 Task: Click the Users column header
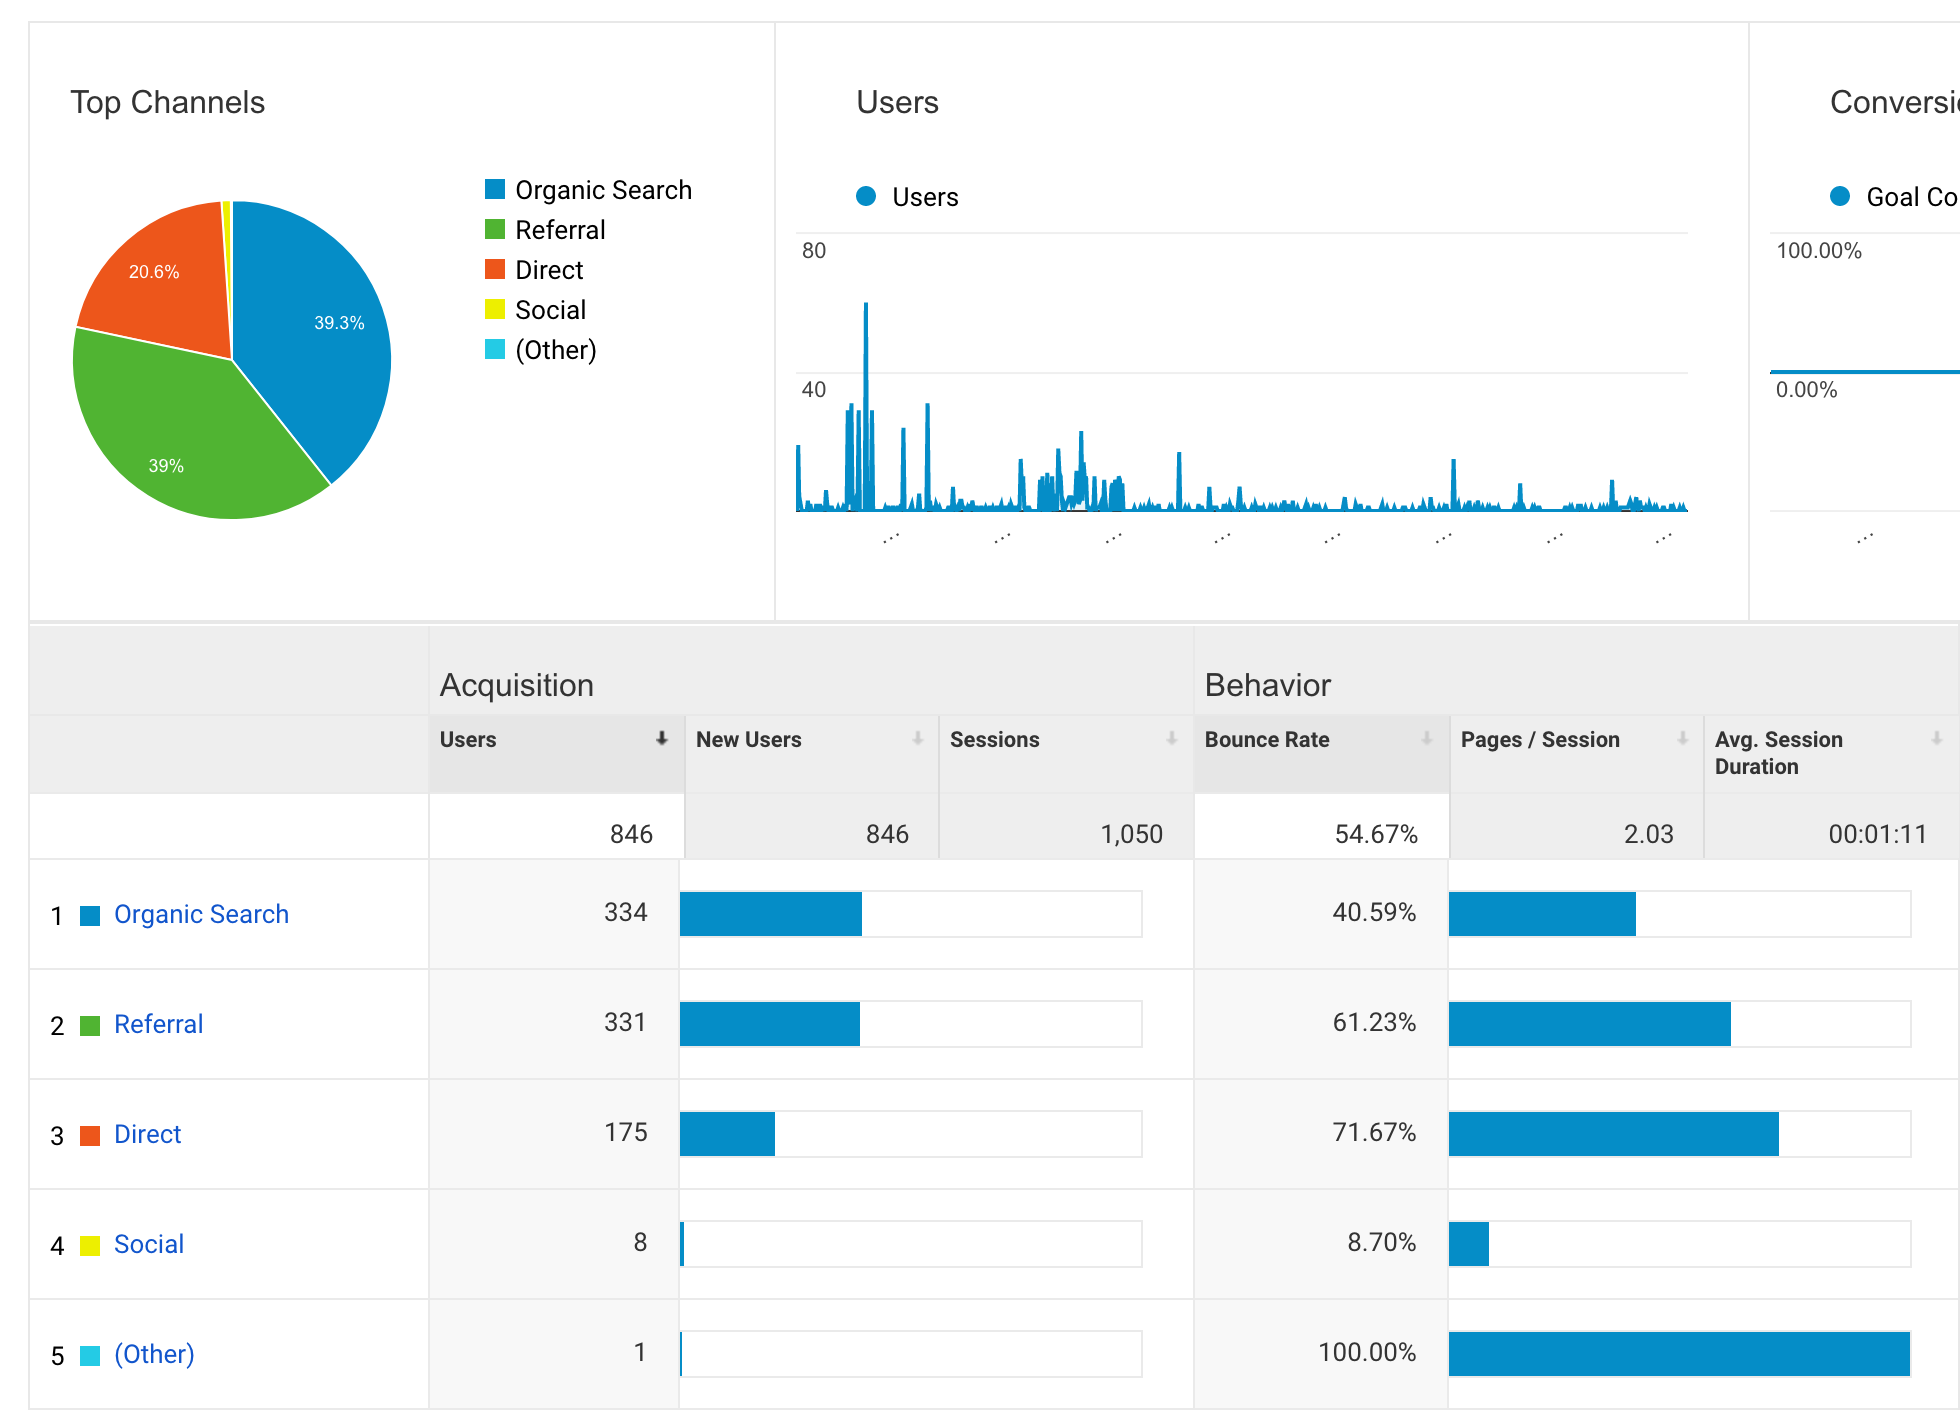tap(557, 754)
